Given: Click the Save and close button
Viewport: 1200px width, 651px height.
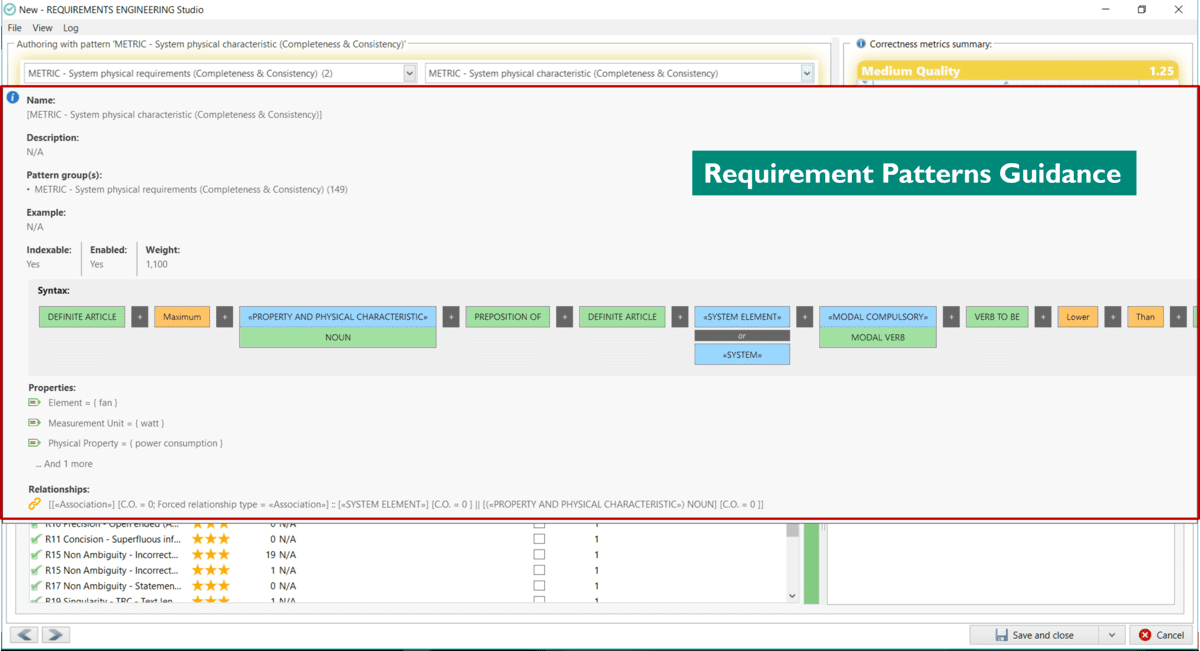Looking at the screenshot, I should coord(1035,635).
